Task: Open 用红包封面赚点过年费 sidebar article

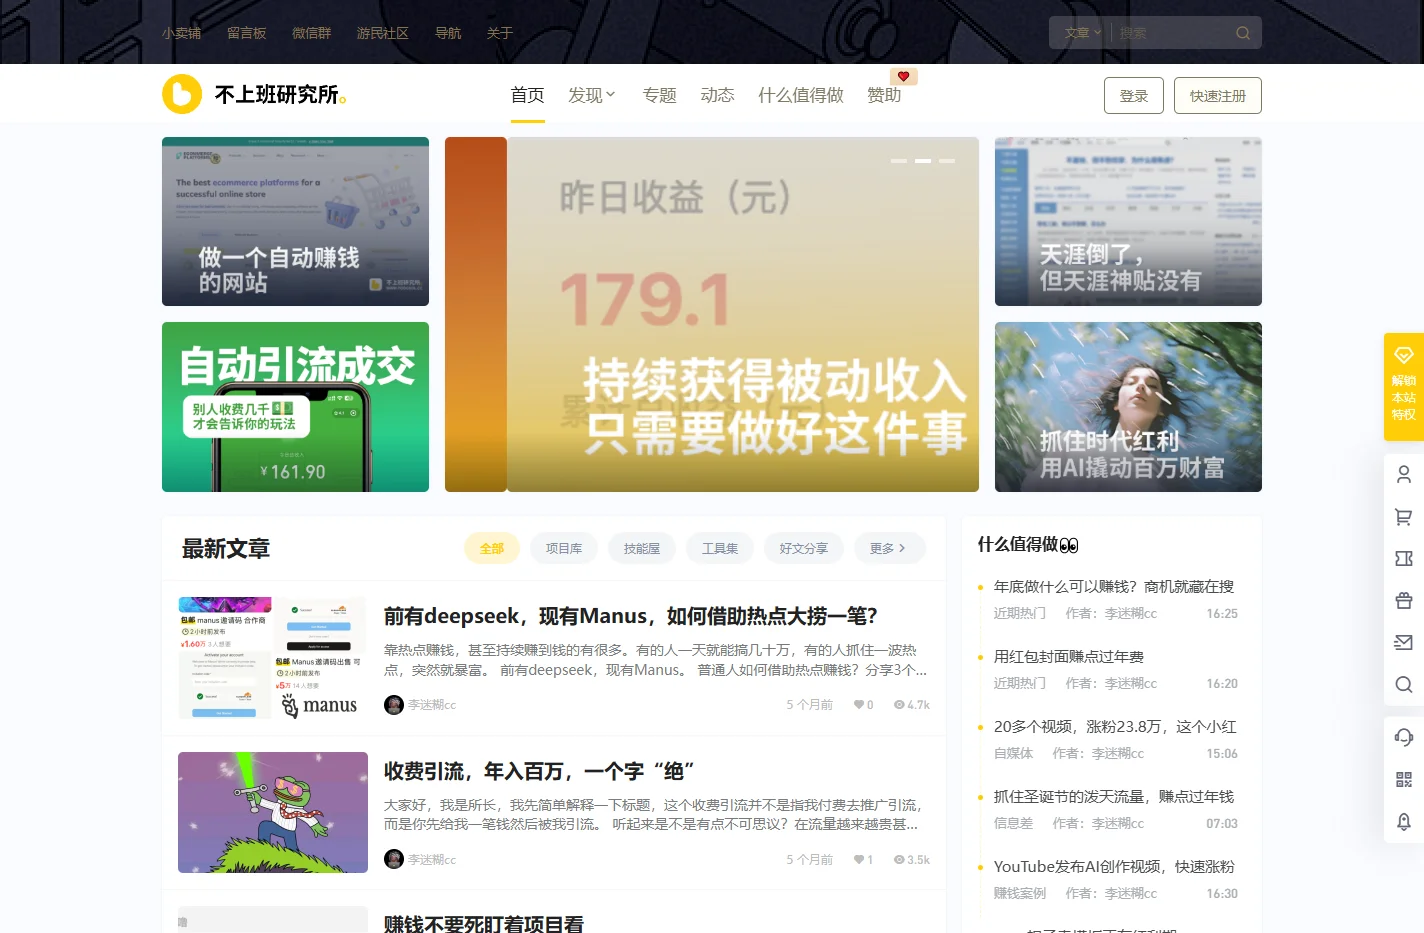Action: (1069, 656)
